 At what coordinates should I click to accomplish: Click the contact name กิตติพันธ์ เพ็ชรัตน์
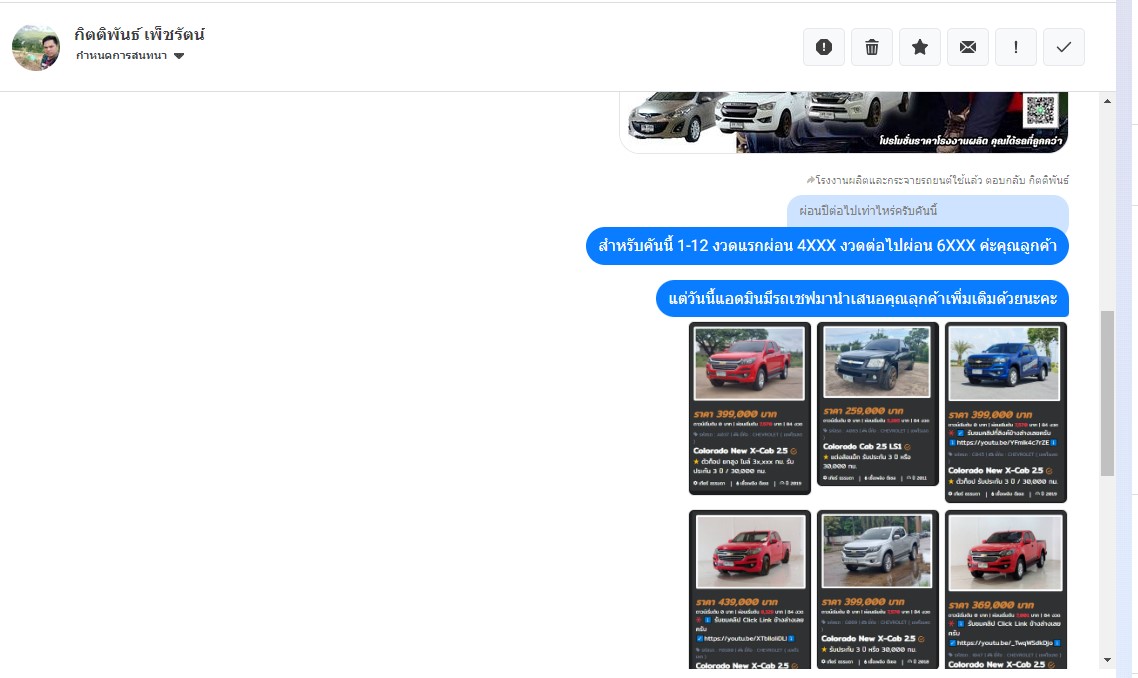tap(139, 34)
